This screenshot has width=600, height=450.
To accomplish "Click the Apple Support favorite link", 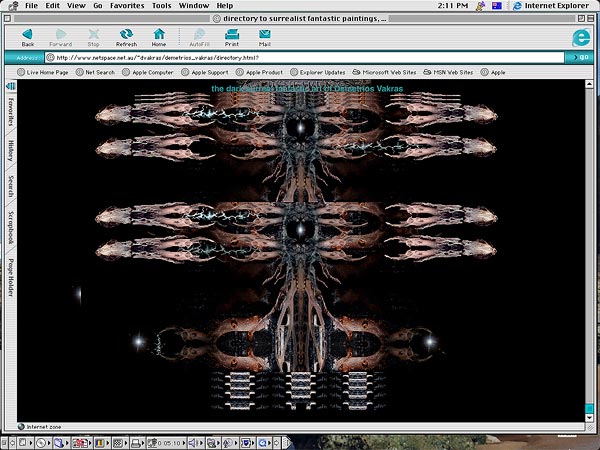I will pos(205,72).
